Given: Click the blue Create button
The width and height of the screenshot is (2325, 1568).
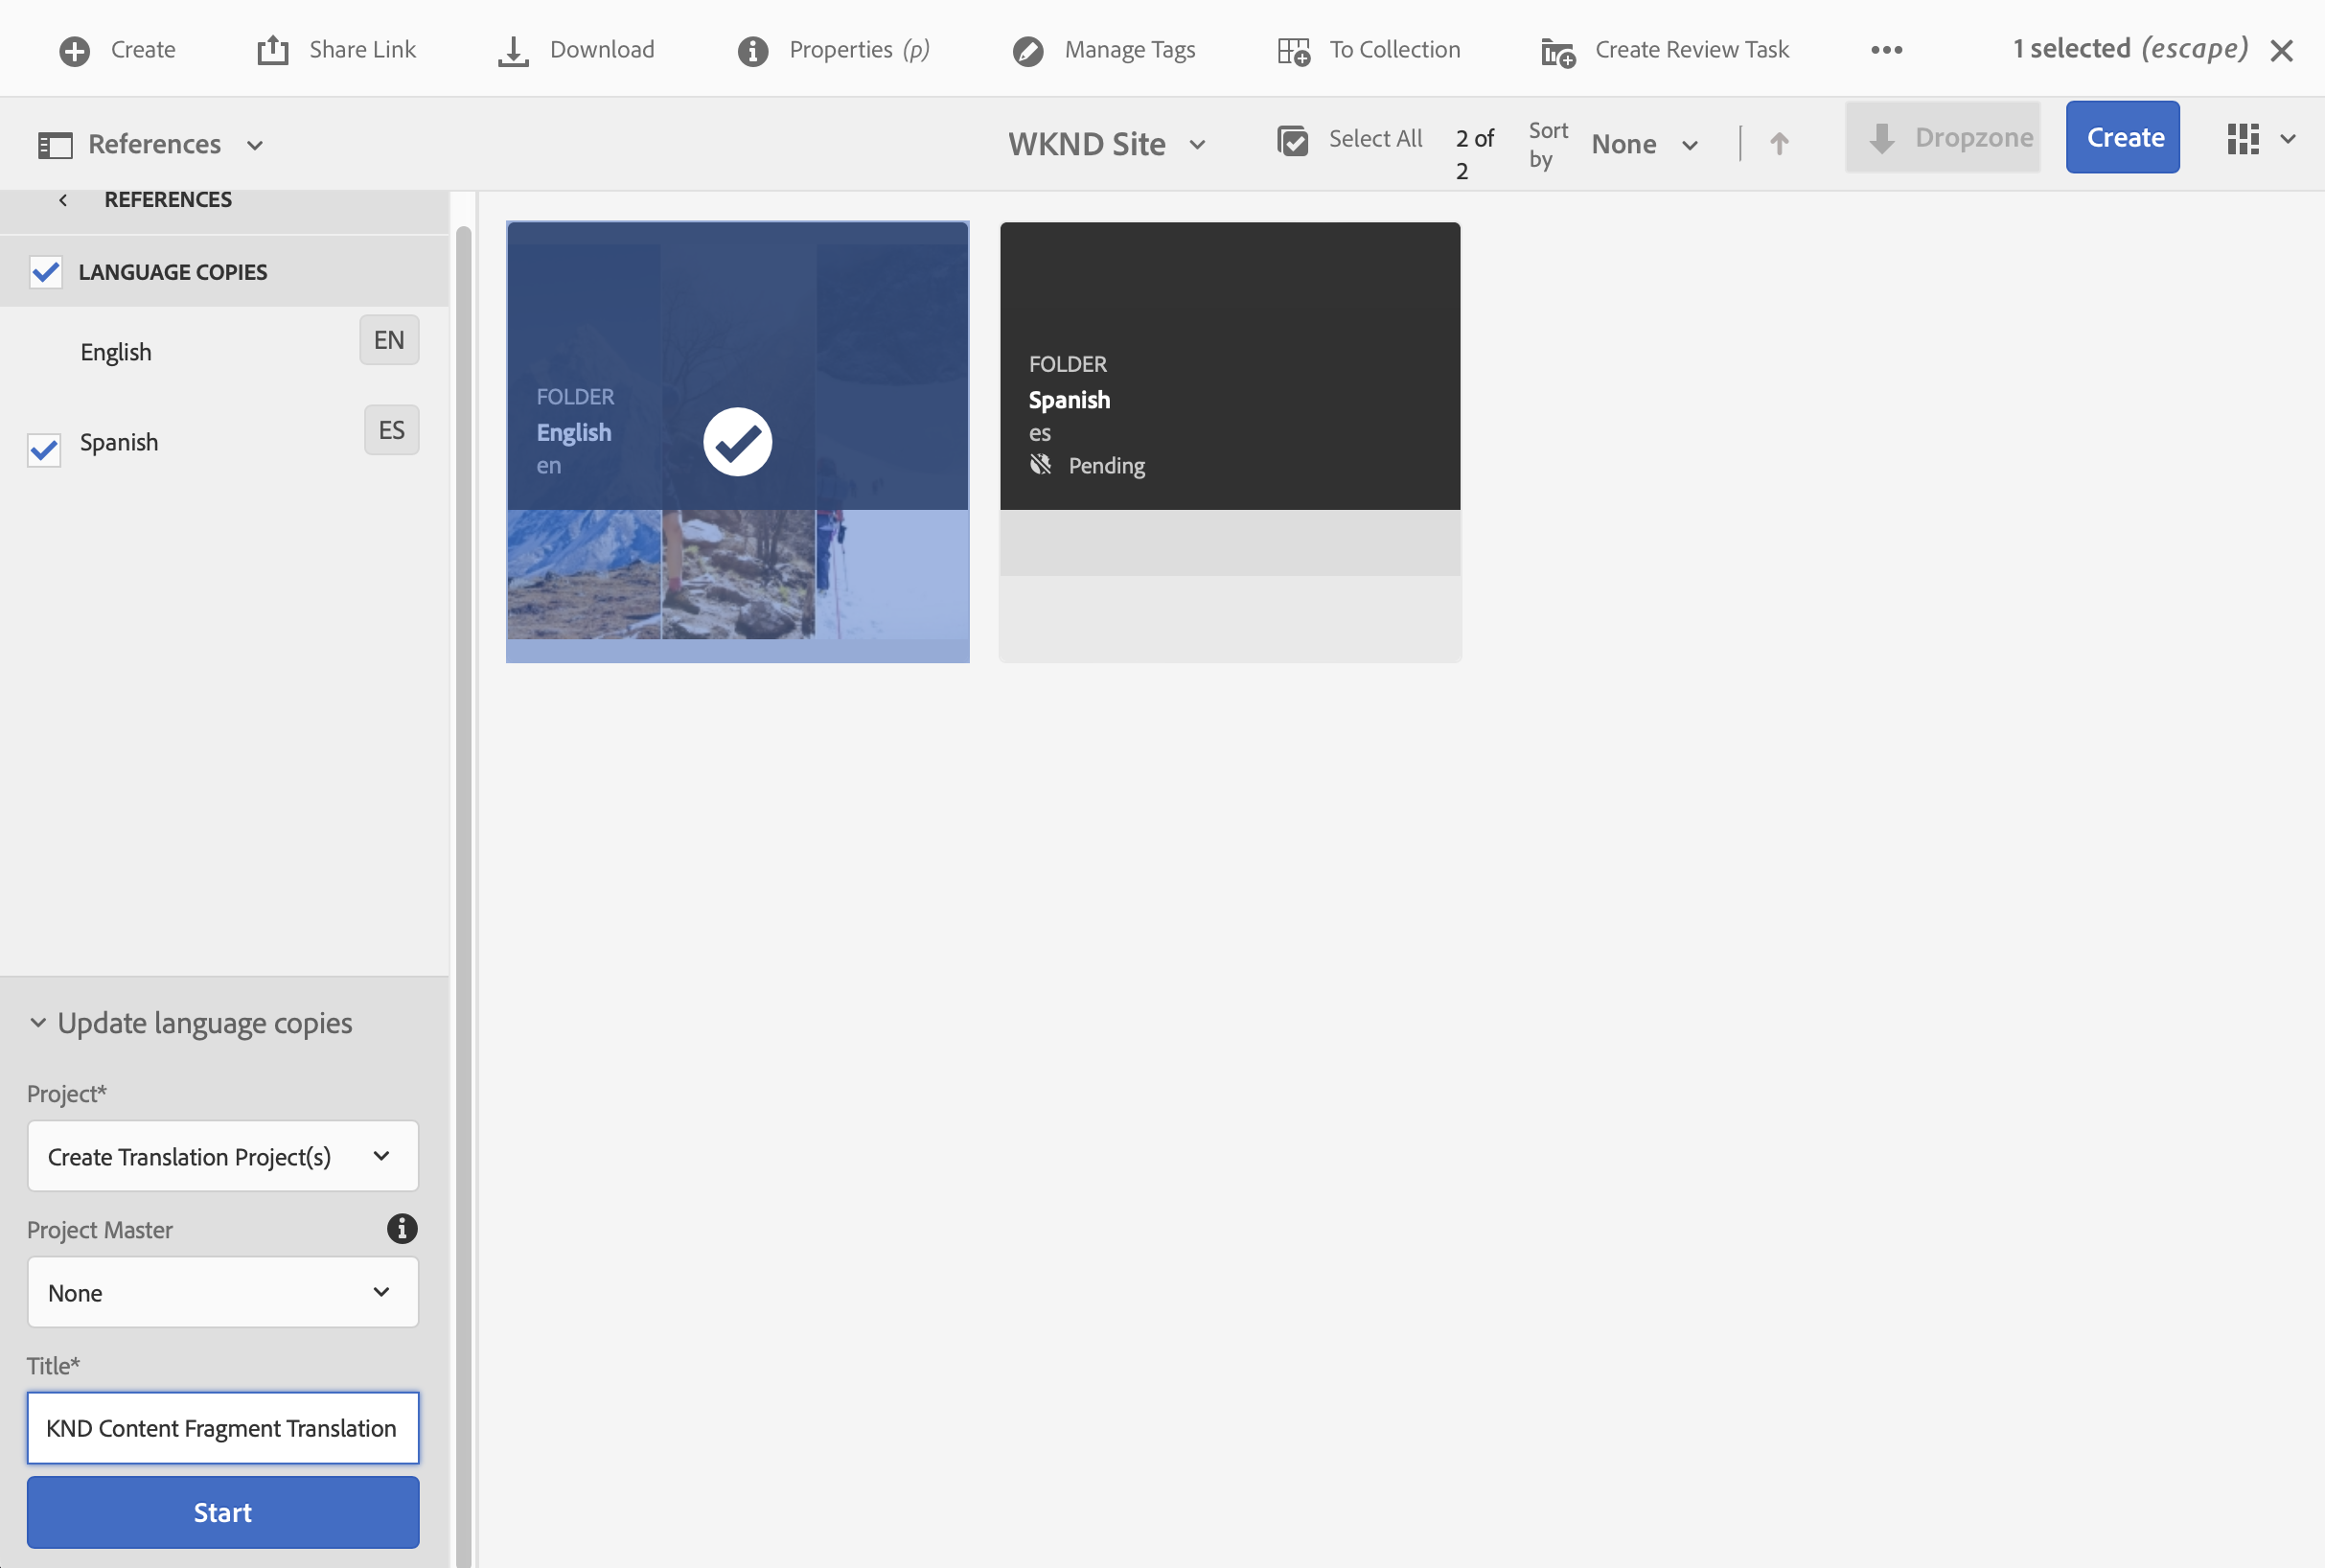Looking at the screenshot, I should coord(2122,137).
